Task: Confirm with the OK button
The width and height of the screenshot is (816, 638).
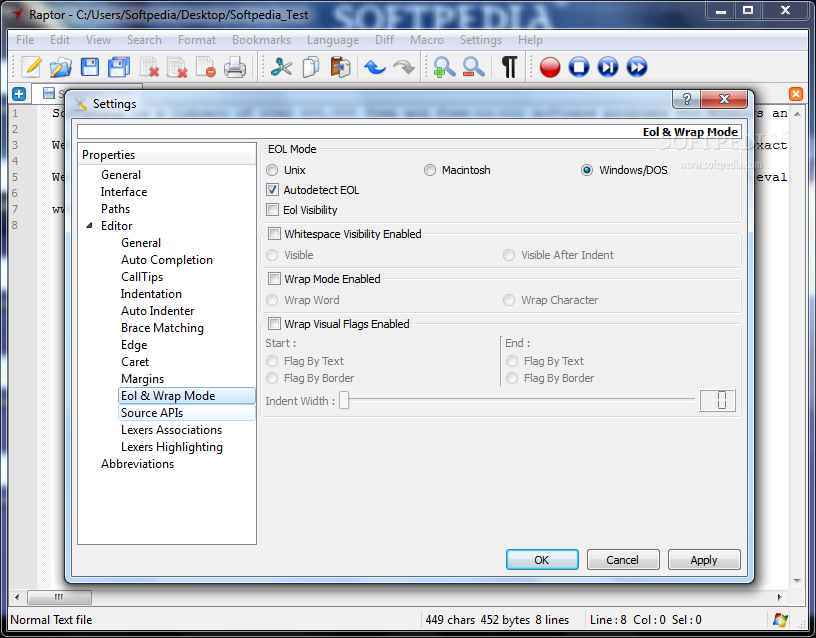Action: point(542,559)
